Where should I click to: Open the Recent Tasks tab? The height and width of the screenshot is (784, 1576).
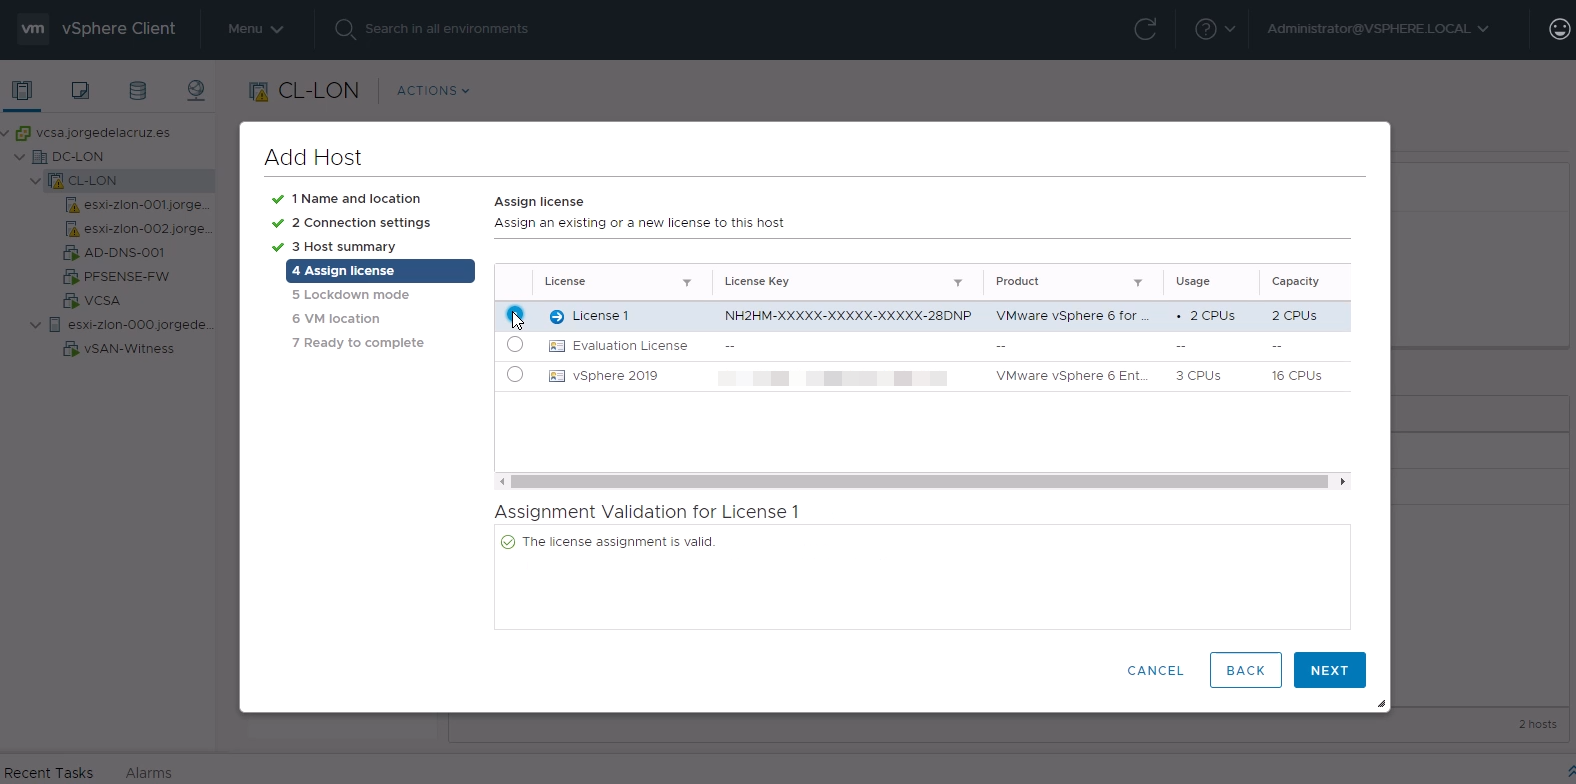pos(48,773)
